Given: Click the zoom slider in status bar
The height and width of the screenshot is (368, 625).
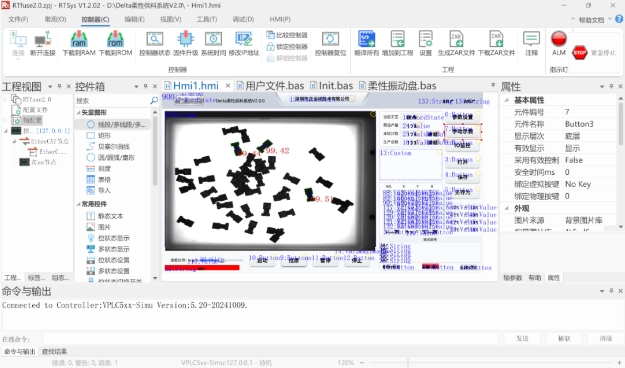Looking at the screenshot, I should (407, 362).
